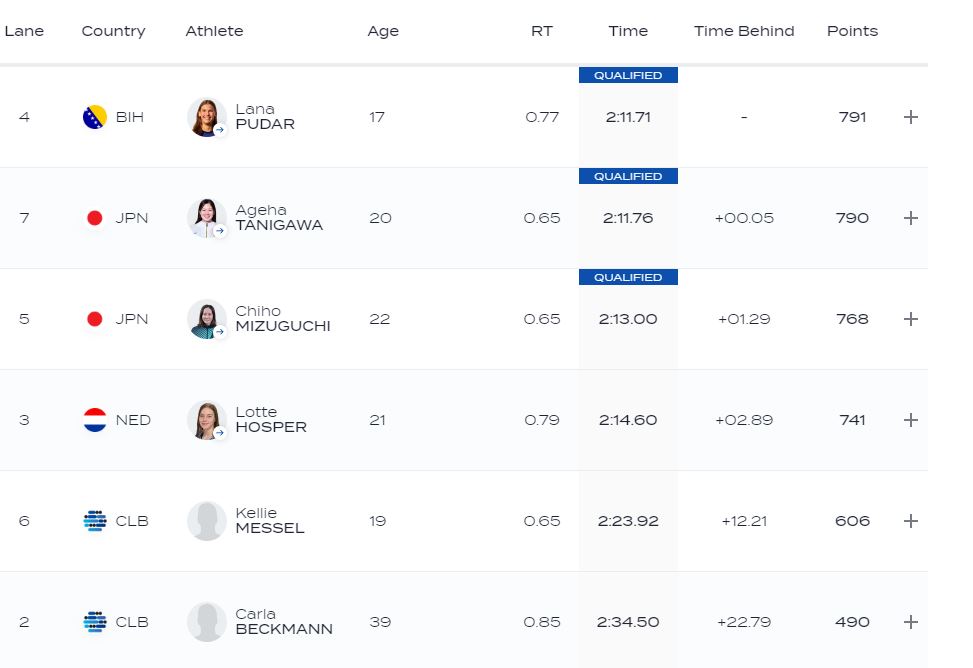This screenshot has height=668, width=973.
Task: Click Japan flag icon in Mizuguchi's row
Action: click(95, 319)
